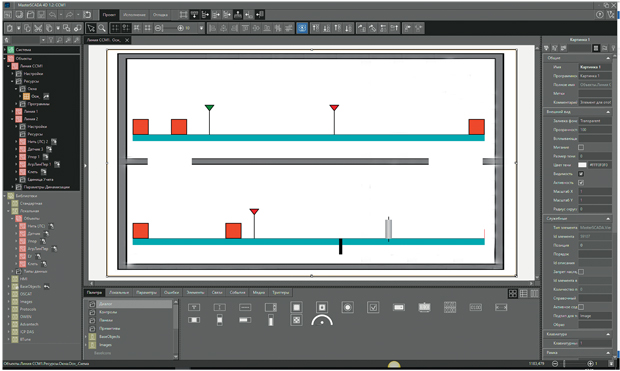Click the undo arrow icon
The height and width of the screenshot is (371, 620).
pyautogui.click(x=52, y=15)
